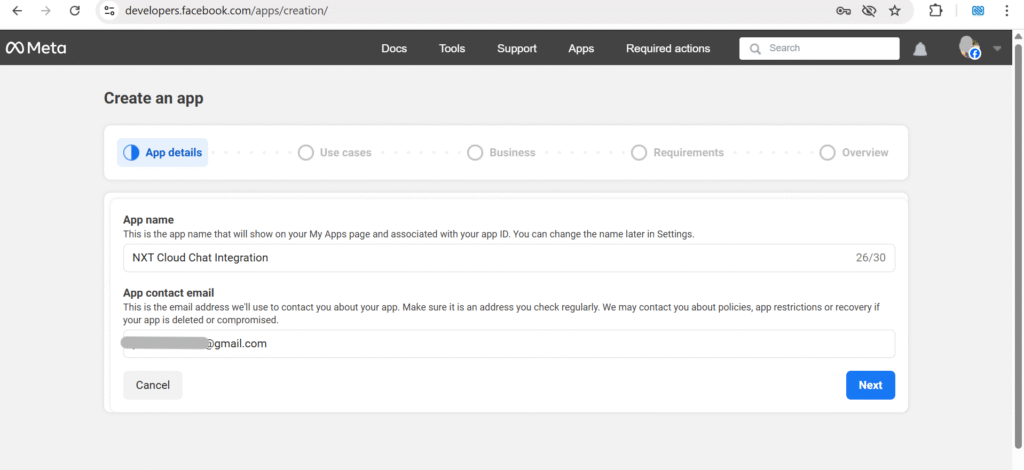Reload the page with browser refresh icon
1024x470 pixels.
pos(74,11)
